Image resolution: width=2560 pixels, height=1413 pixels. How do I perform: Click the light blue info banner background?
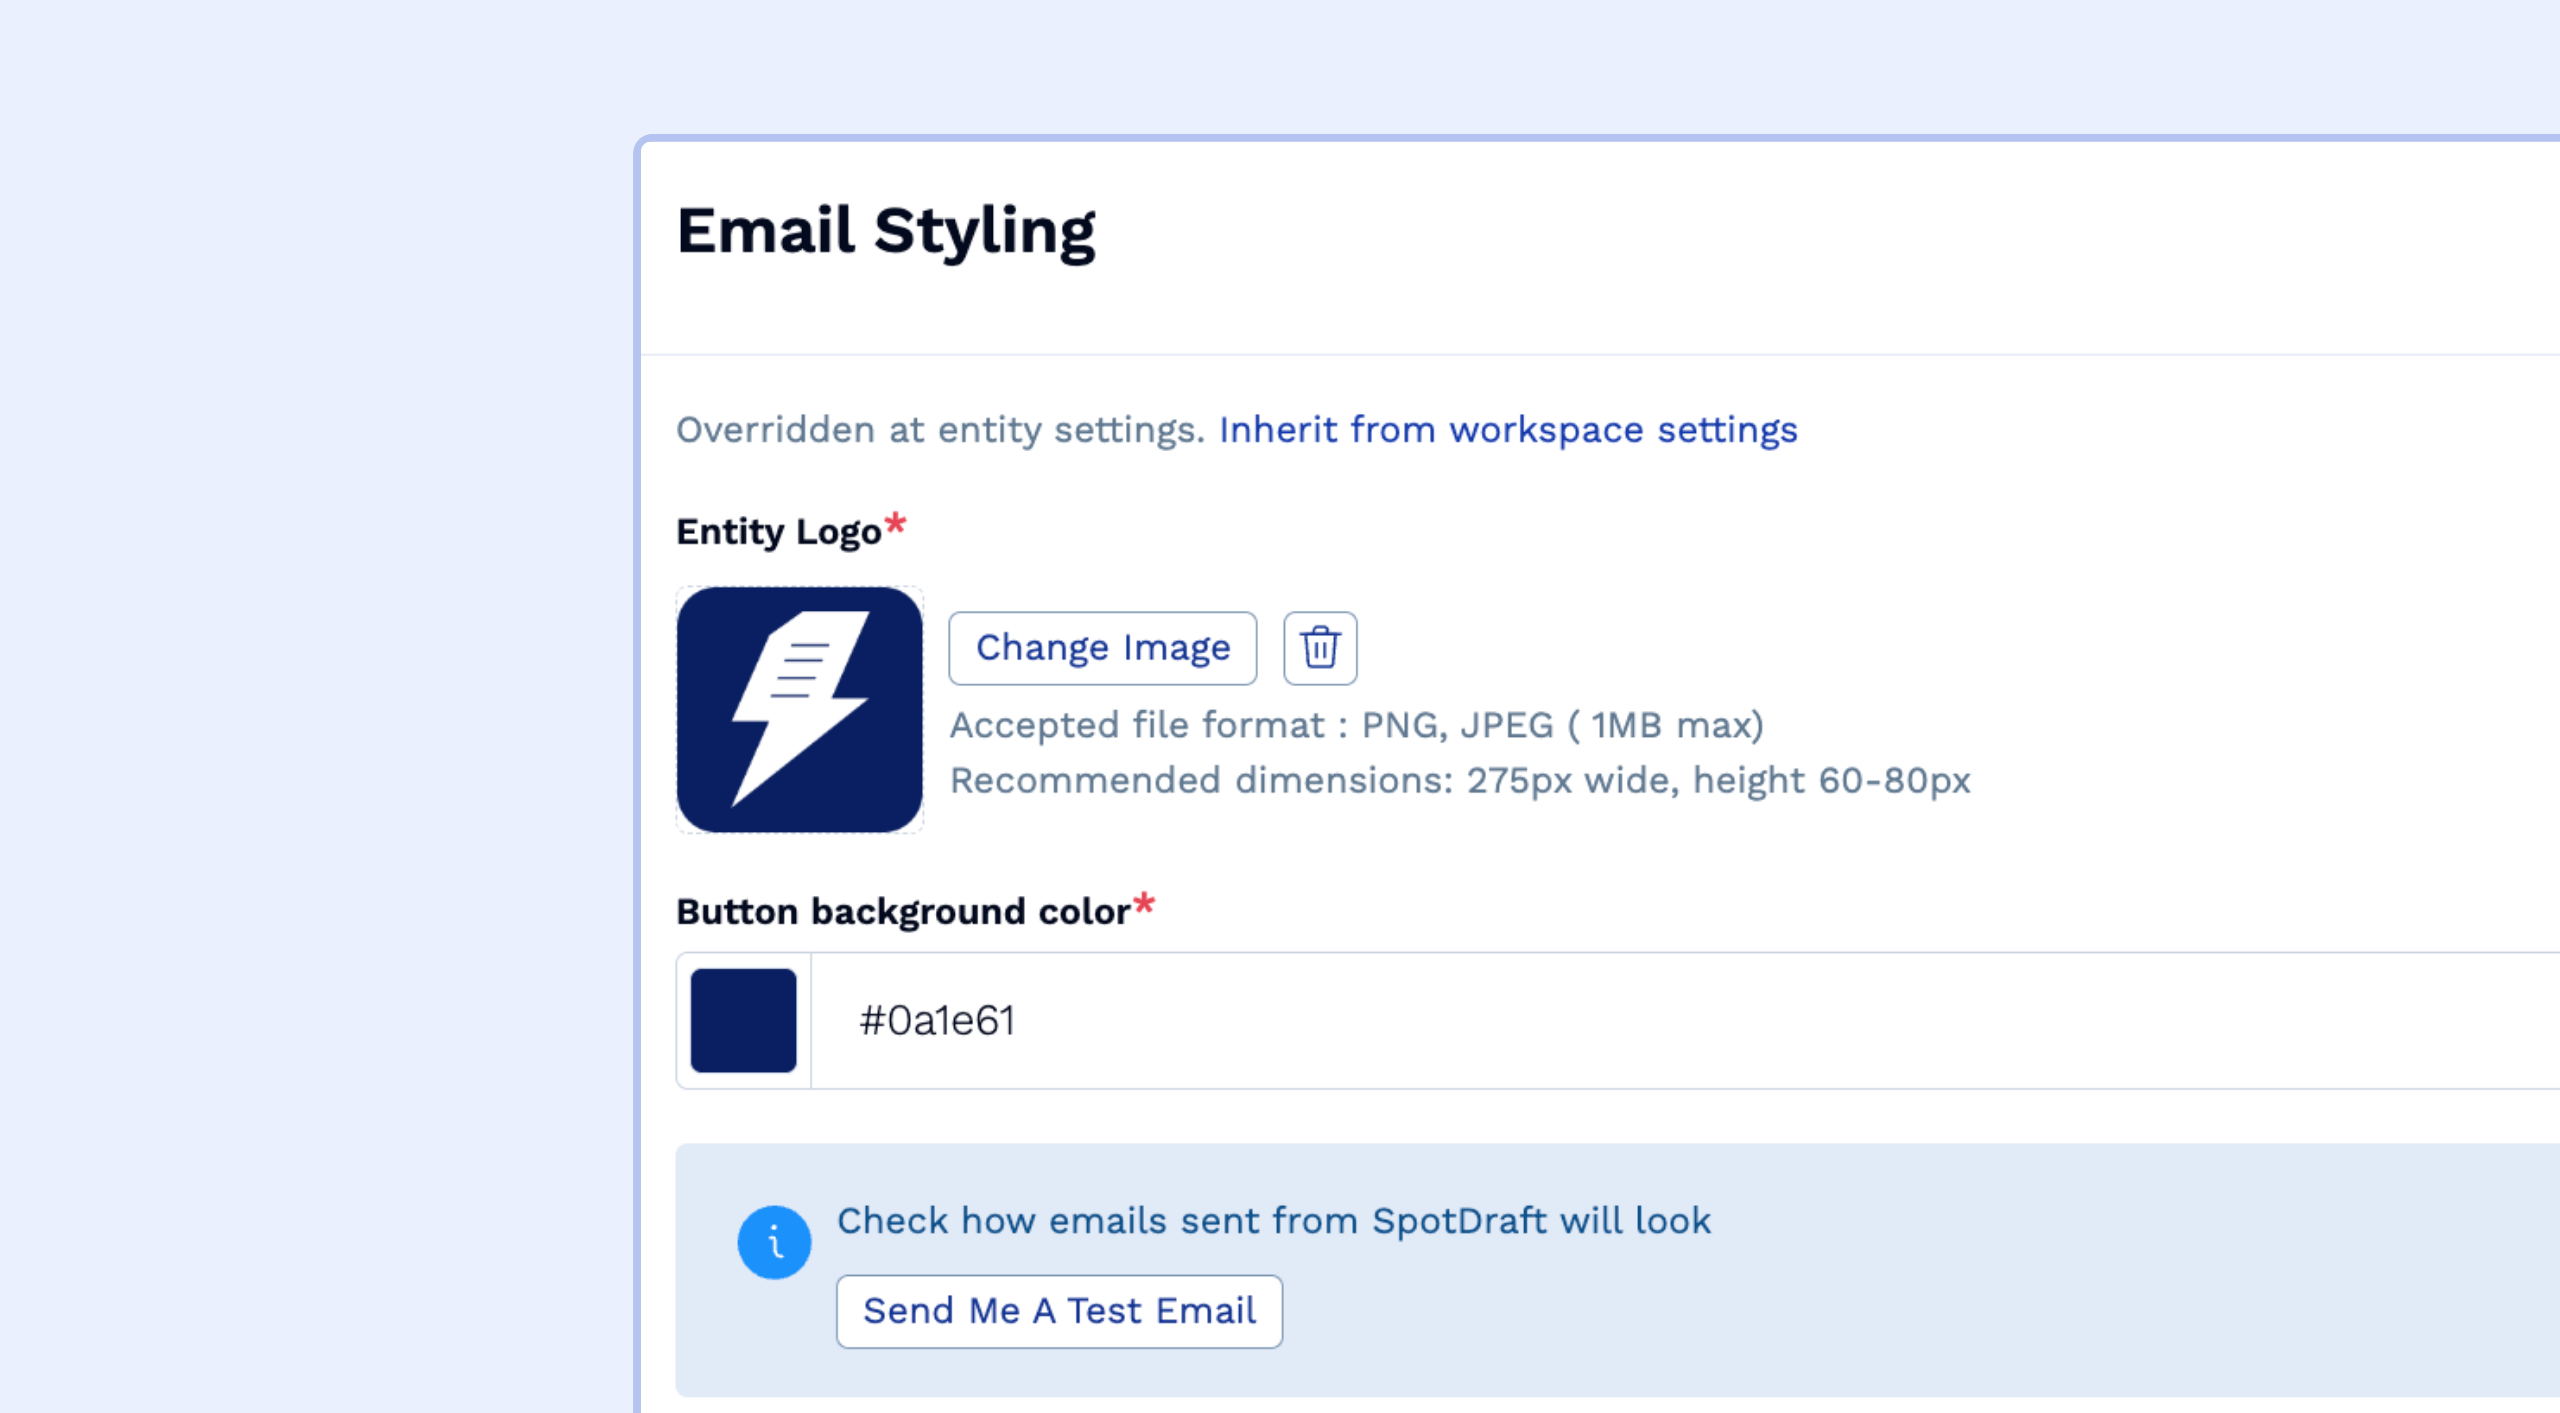(1900, 1300)
